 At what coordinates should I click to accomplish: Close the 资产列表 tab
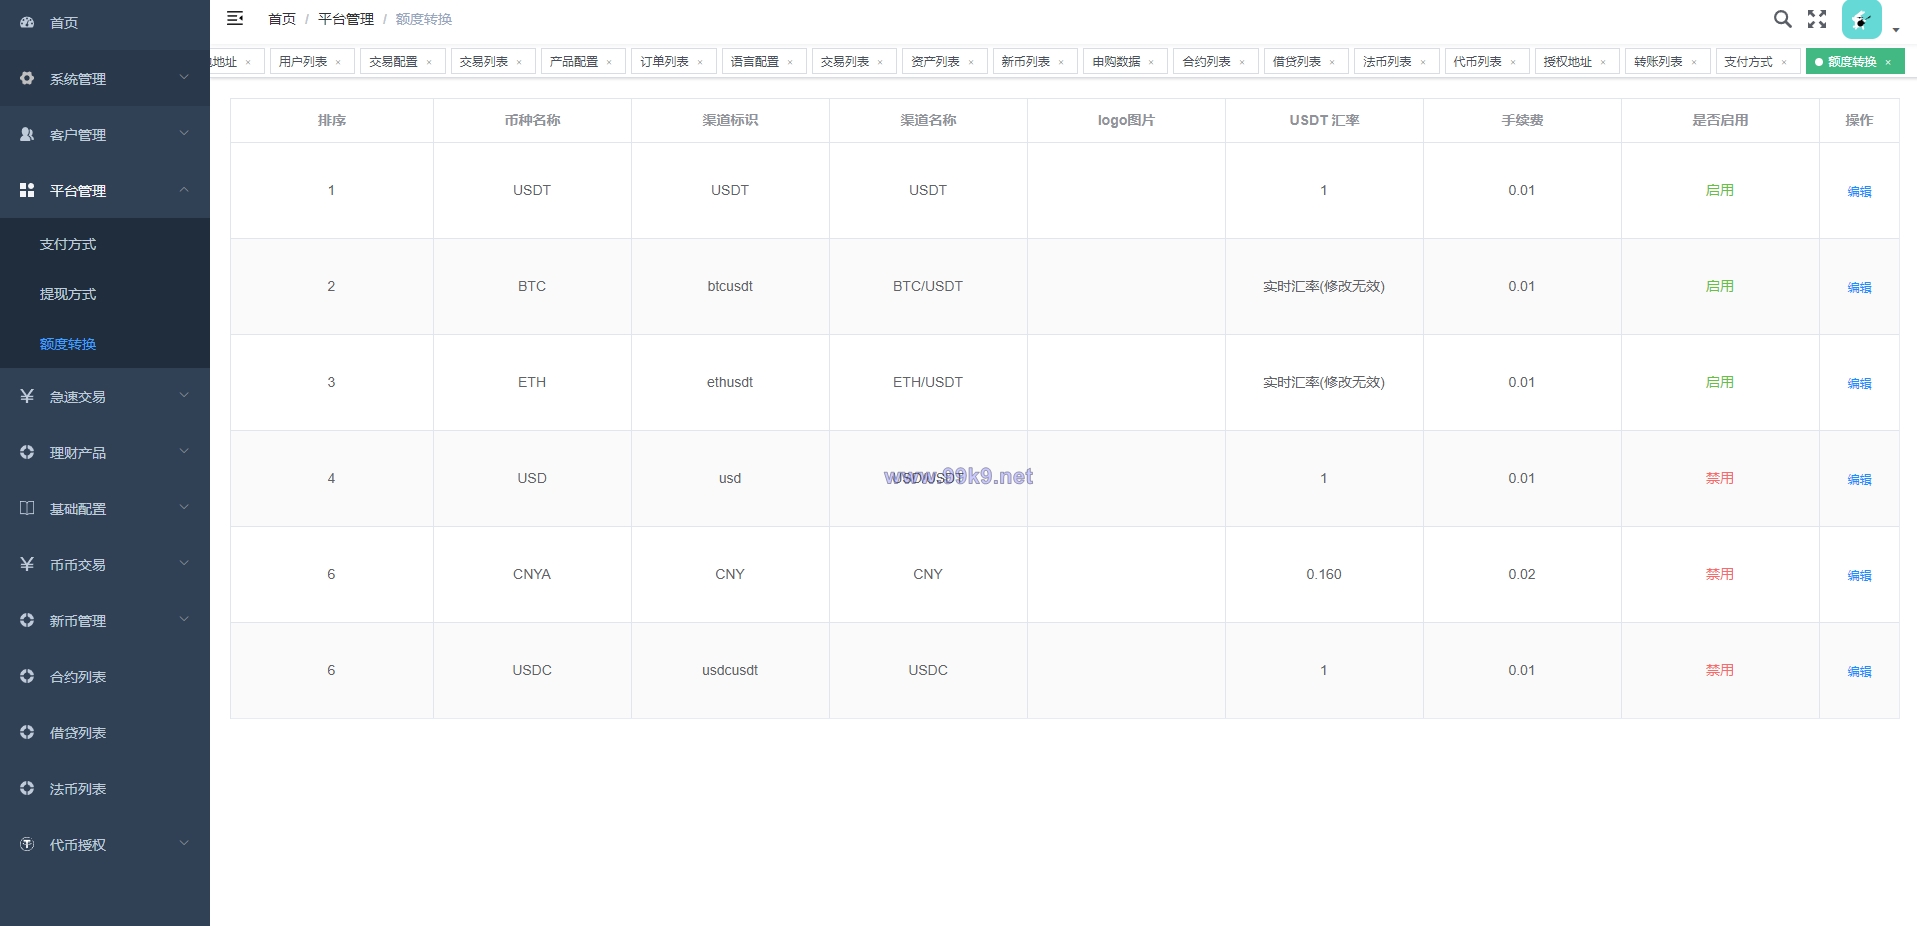pos(971,62)
